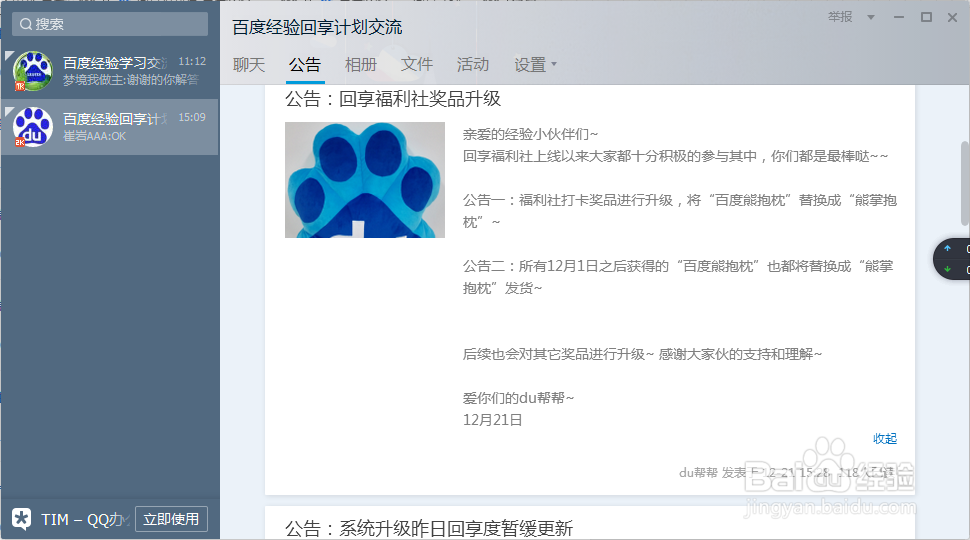Collapse the announcement via 收起

click(x=885, y=439)
